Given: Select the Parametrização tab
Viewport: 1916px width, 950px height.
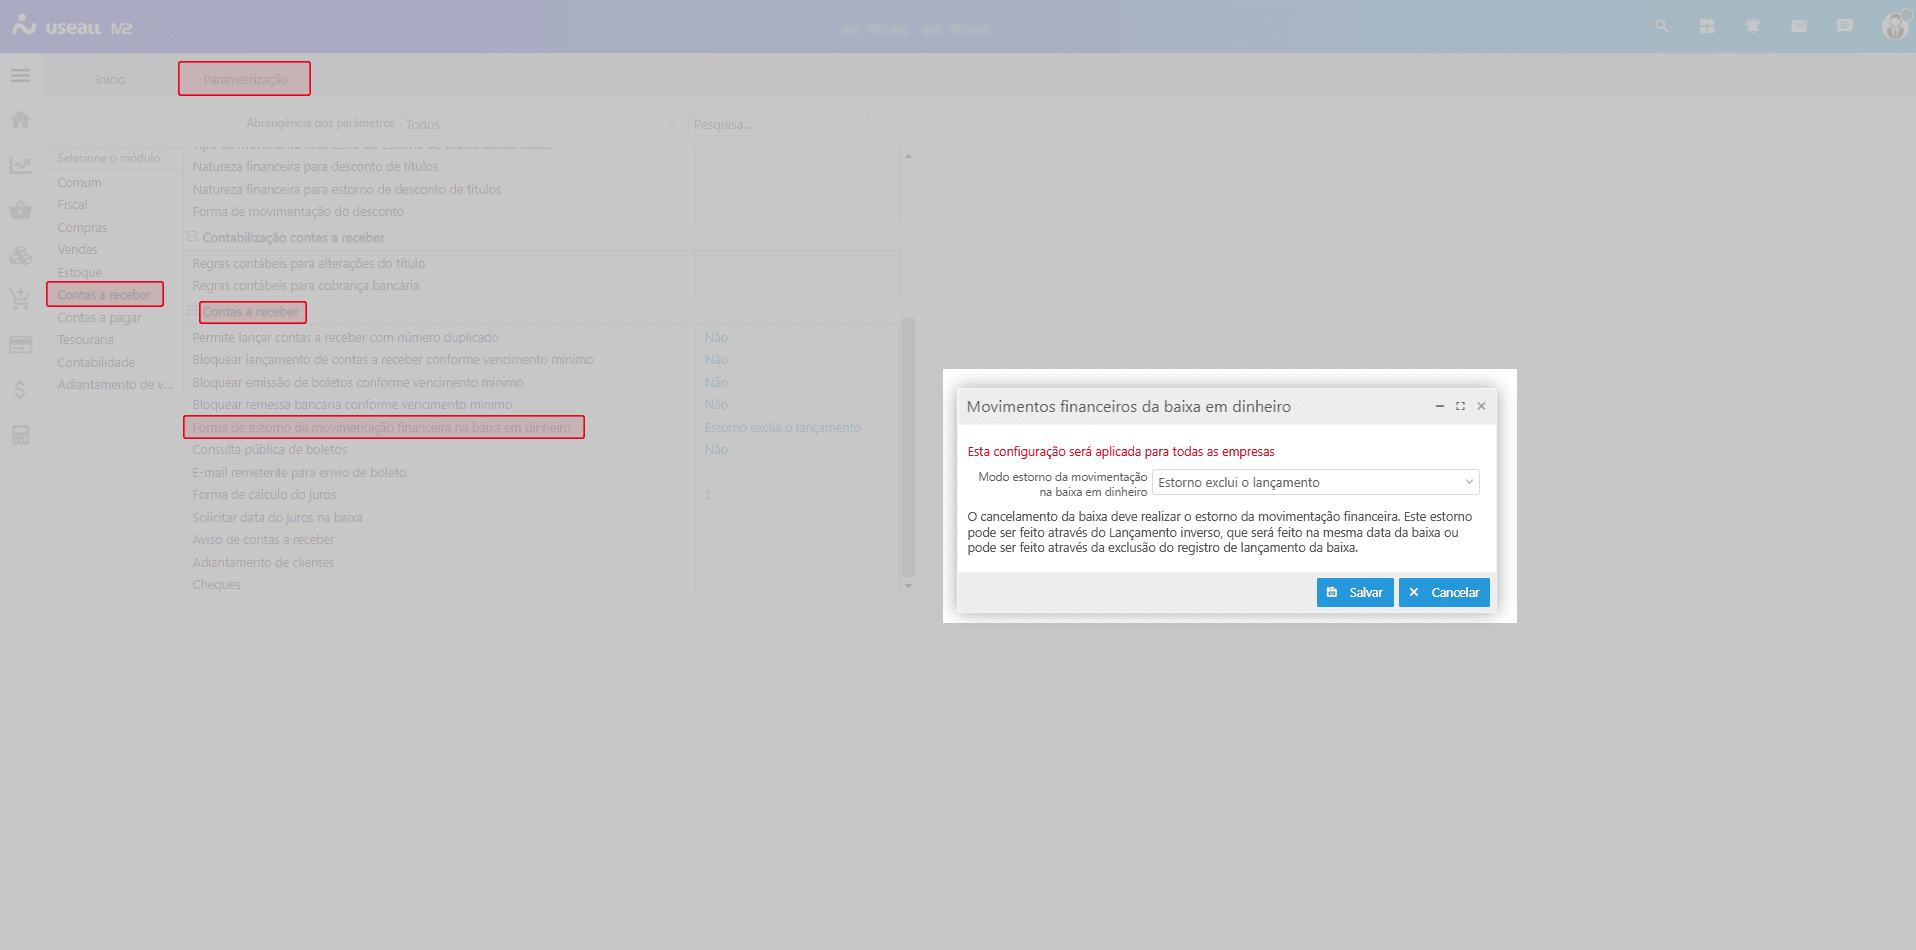Looking at the screenshot, I should point(245,80).
